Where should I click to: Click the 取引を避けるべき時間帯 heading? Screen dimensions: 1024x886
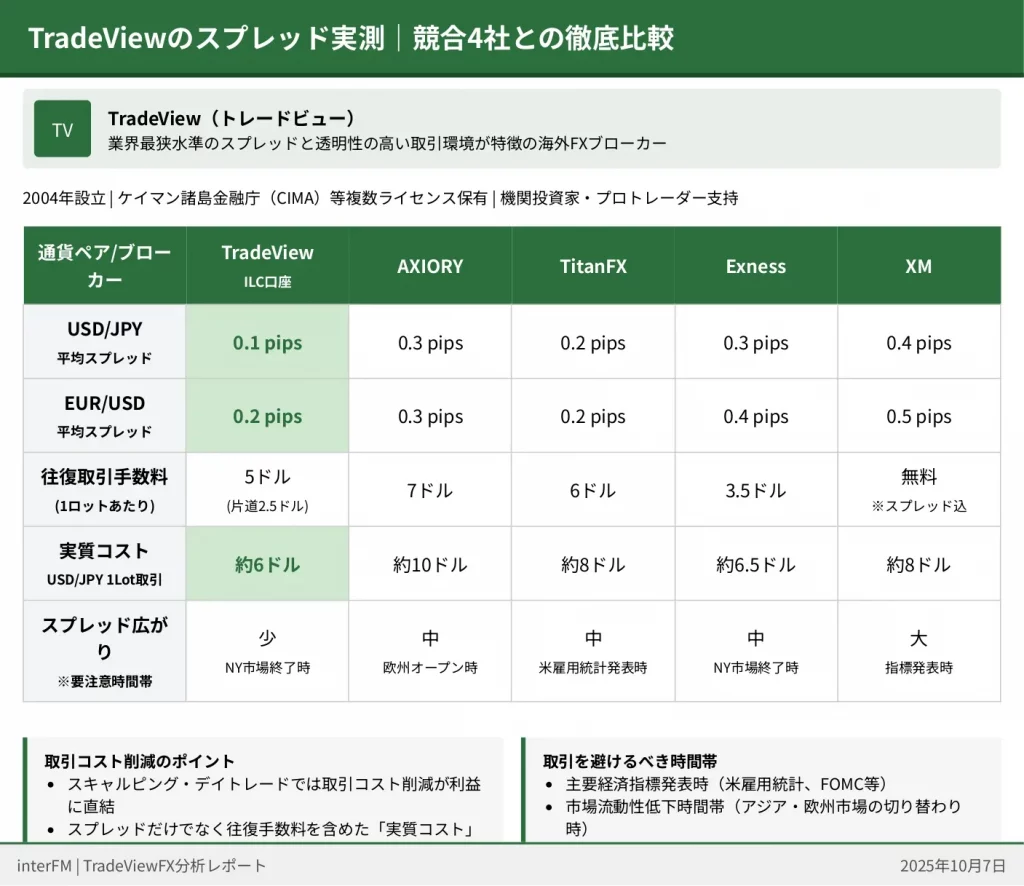click(x=630, y=761)
